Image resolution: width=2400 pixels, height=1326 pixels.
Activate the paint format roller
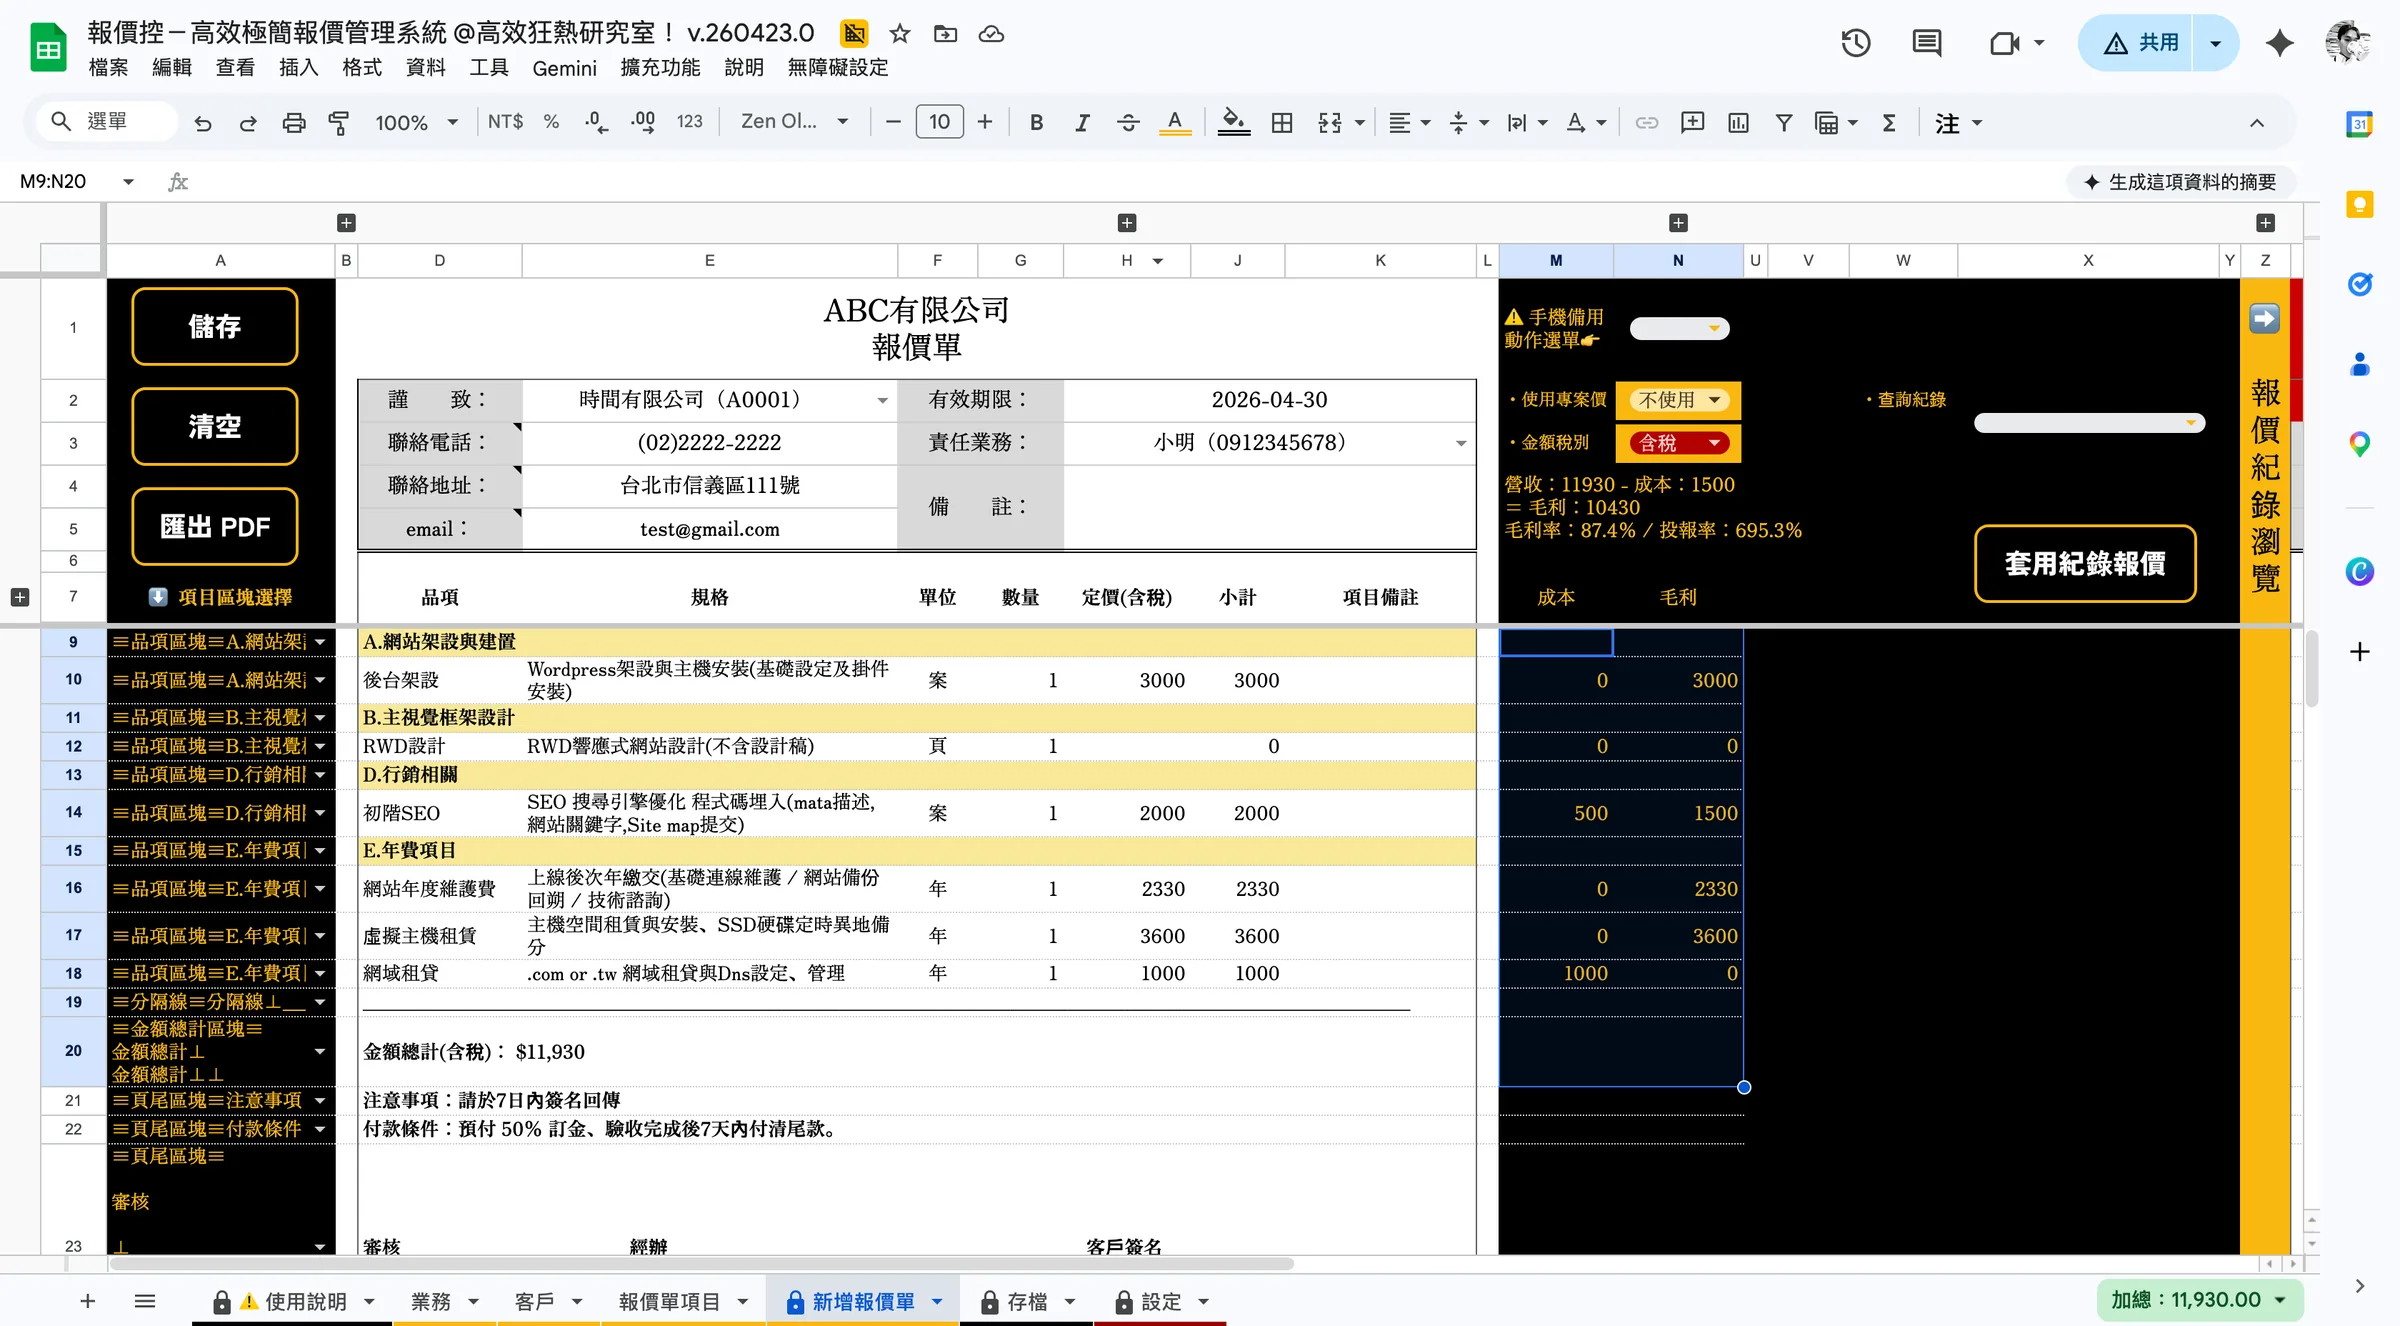339,123
